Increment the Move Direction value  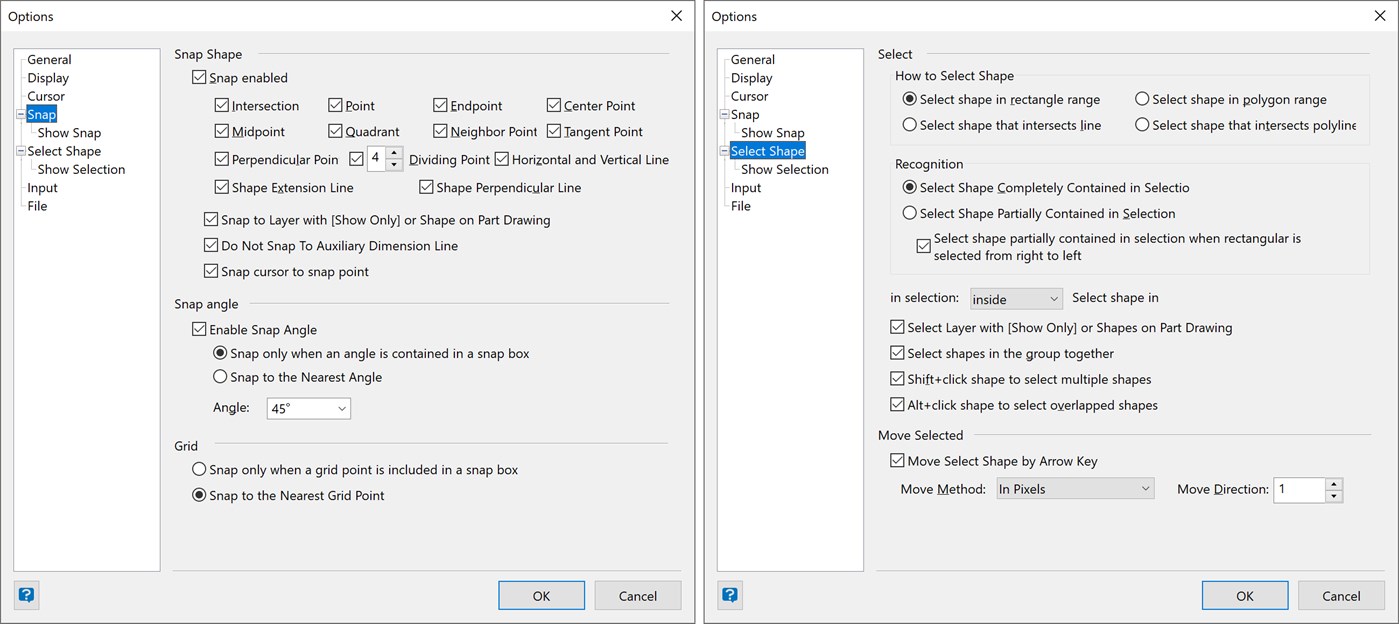[x=1335, y=484]
